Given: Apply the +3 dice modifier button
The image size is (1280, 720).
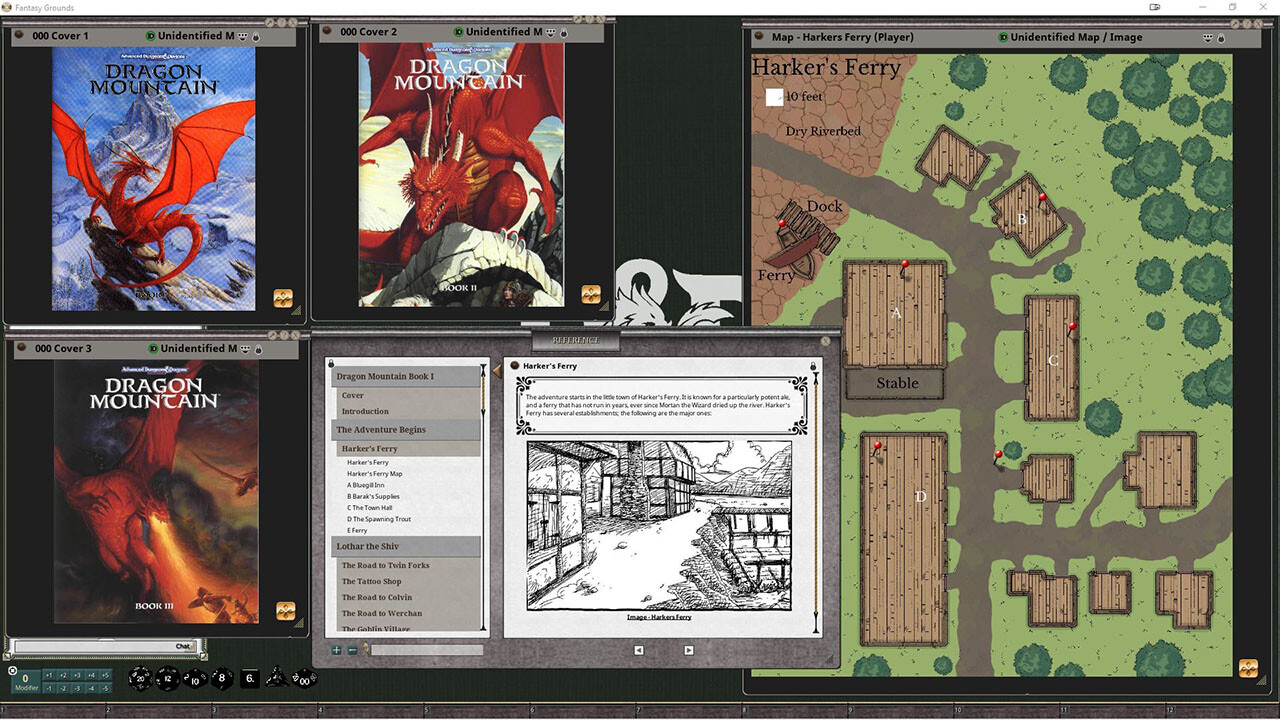Looking at the screenshot, I should [78, 675].
